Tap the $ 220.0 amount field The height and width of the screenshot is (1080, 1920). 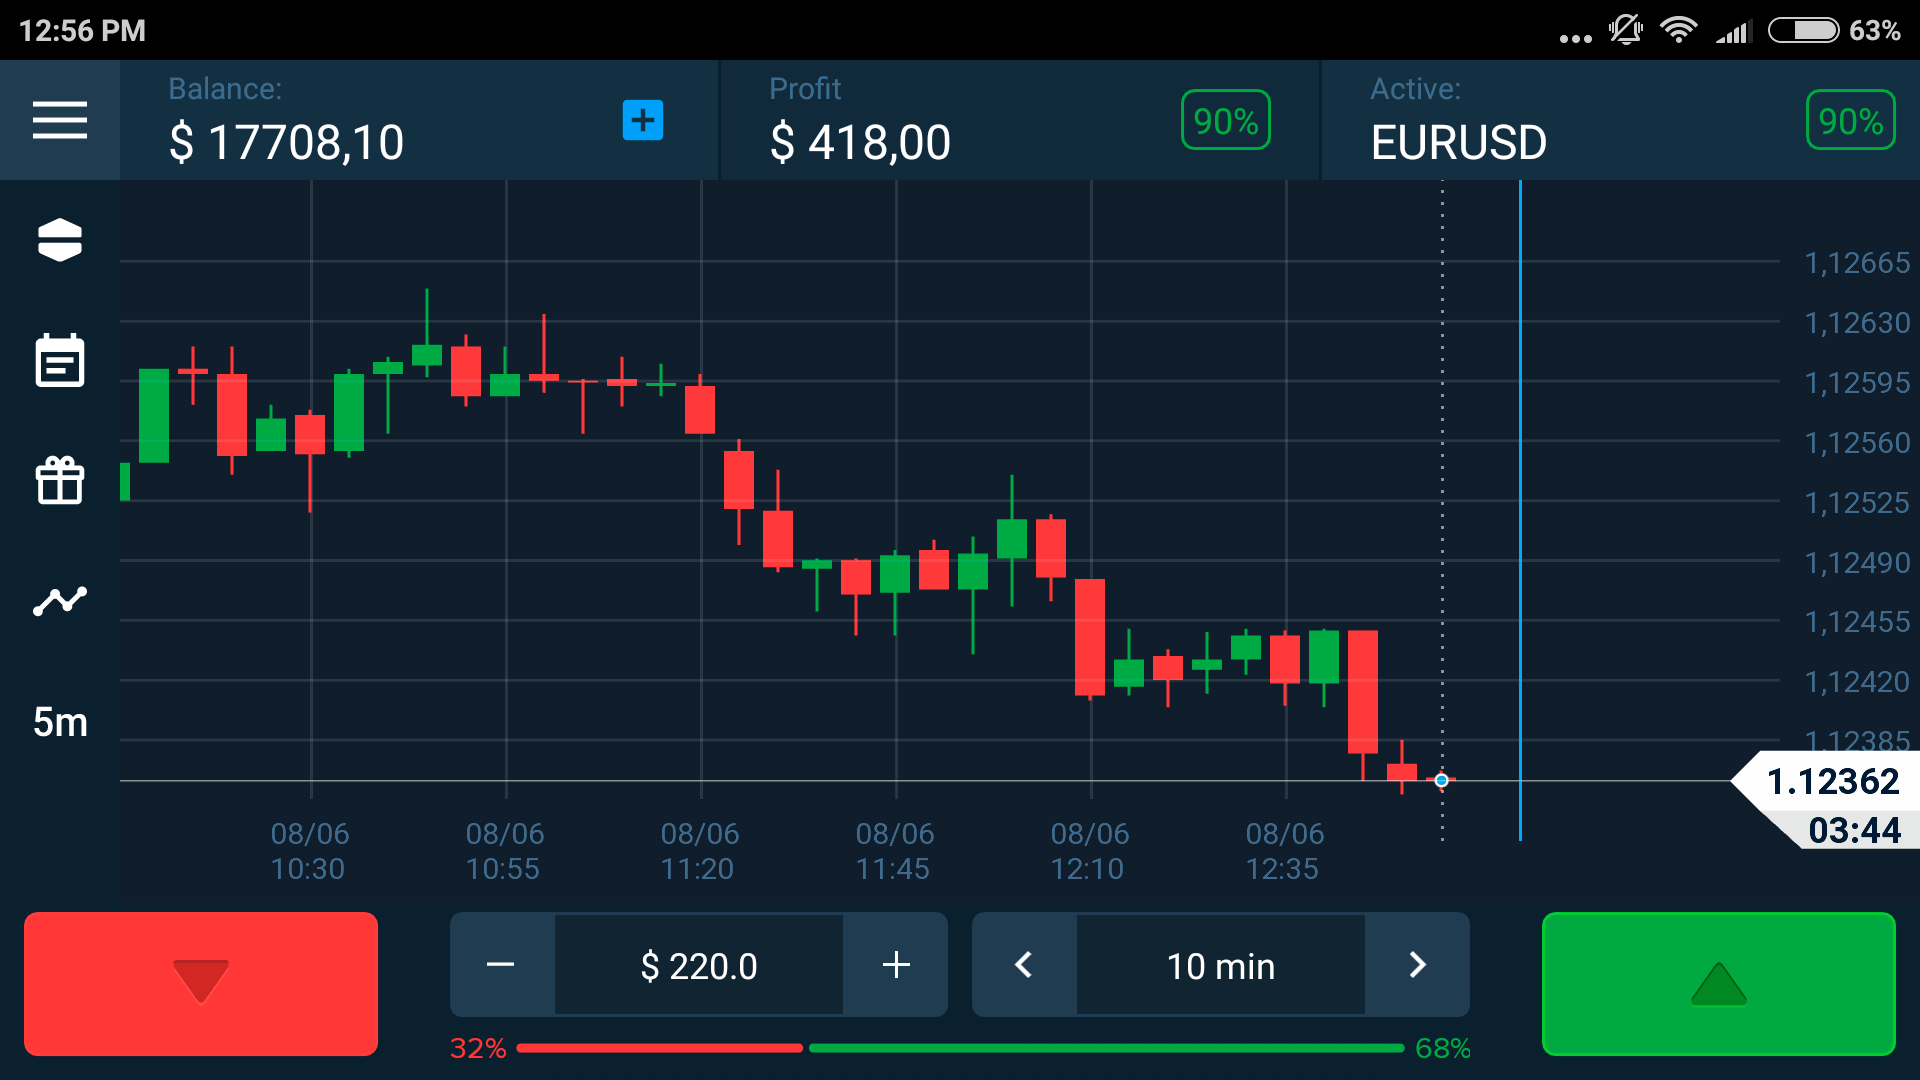[699, 966]
